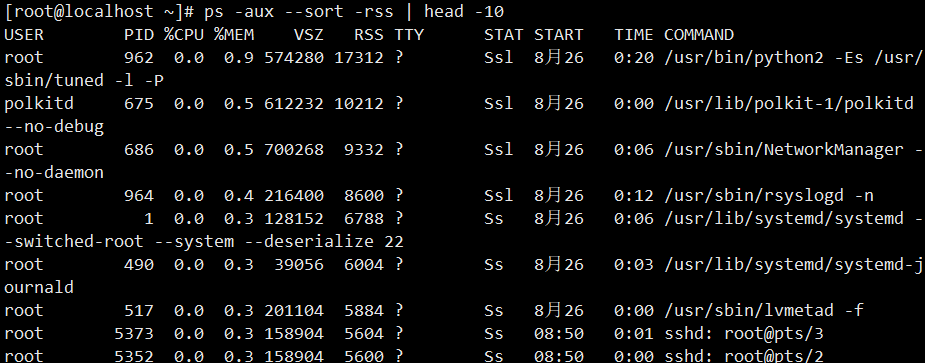
Task: Click the TTY column header
Action: tap(409, 35)
